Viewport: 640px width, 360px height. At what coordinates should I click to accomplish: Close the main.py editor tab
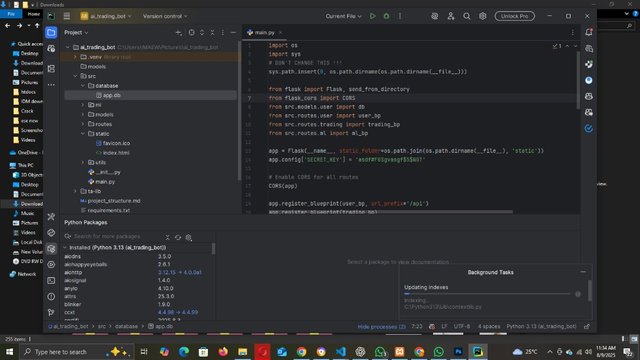(280, 33)
